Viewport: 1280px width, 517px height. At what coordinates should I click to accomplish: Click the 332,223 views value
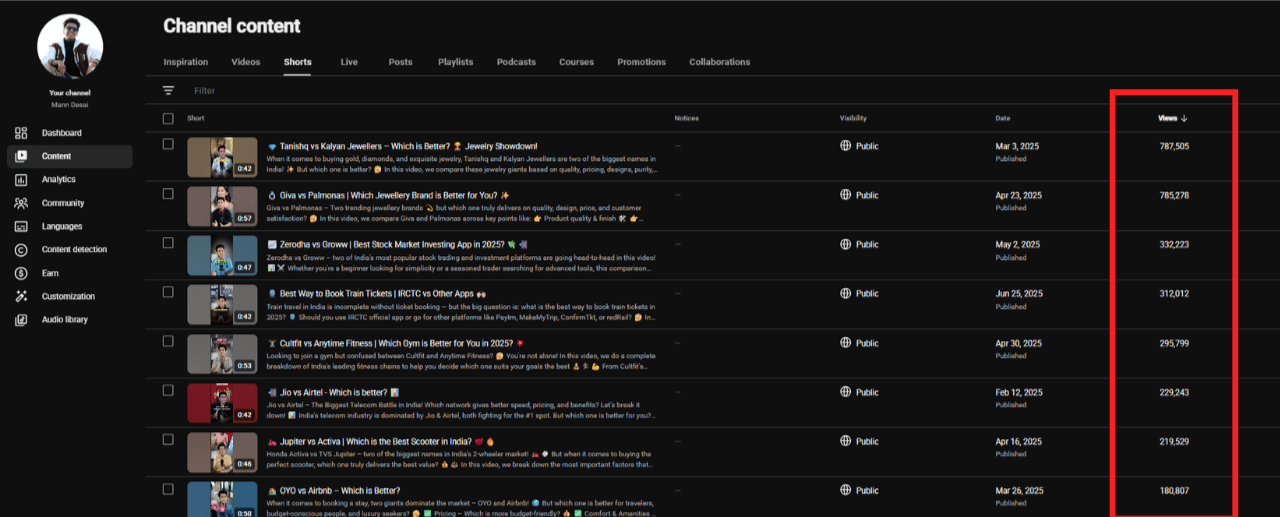[1174, 244]
